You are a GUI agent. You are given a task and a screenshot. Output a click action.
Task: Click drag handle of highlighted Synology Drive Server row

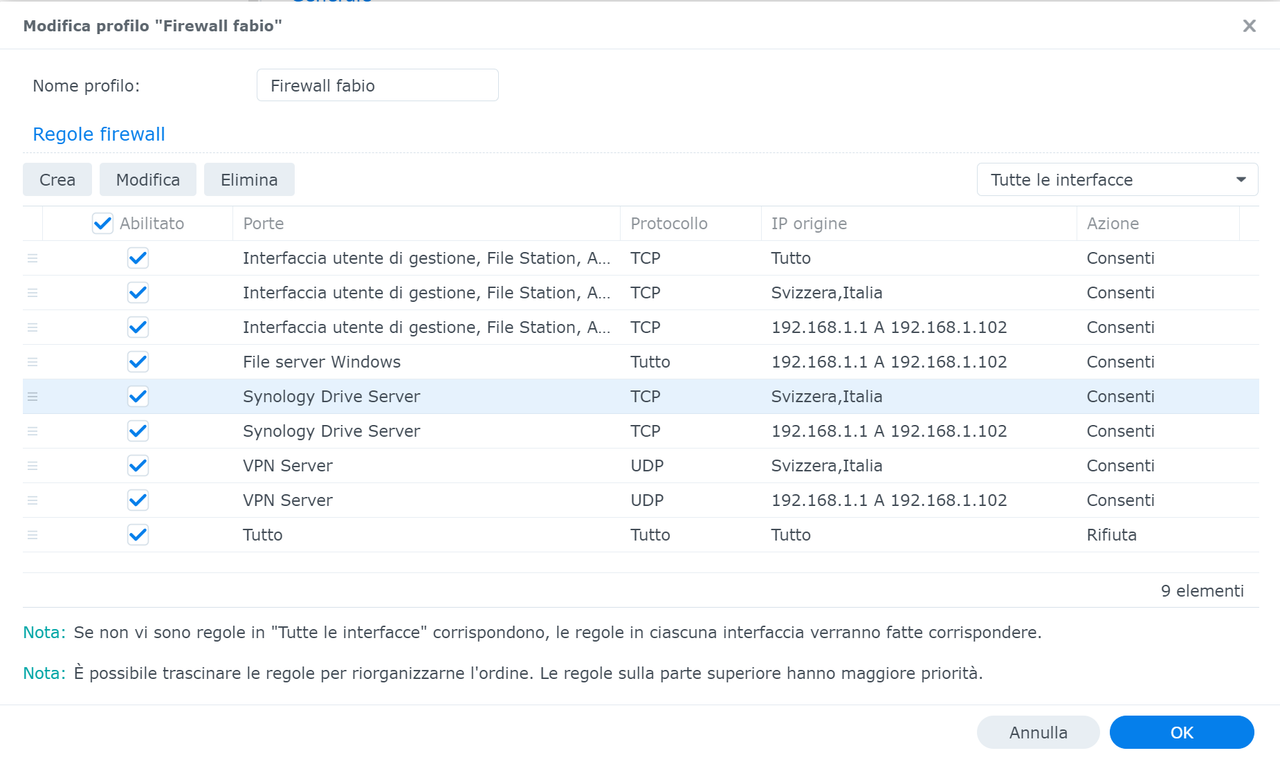32,397
